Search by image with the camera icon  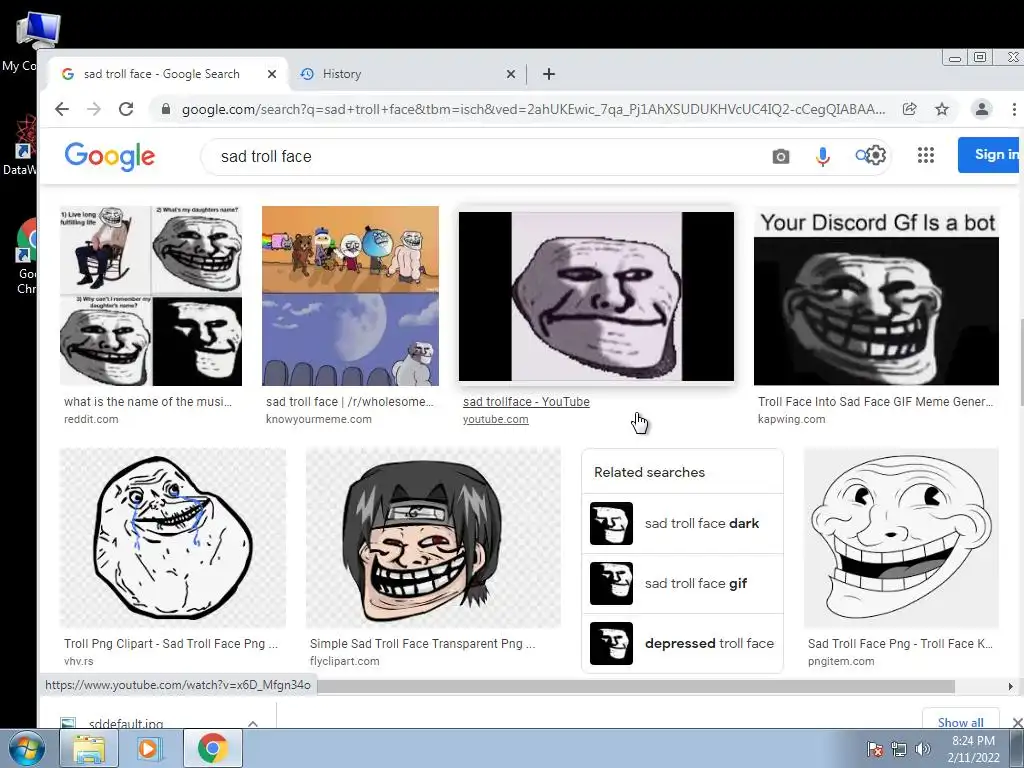click(x=780, y=157)
